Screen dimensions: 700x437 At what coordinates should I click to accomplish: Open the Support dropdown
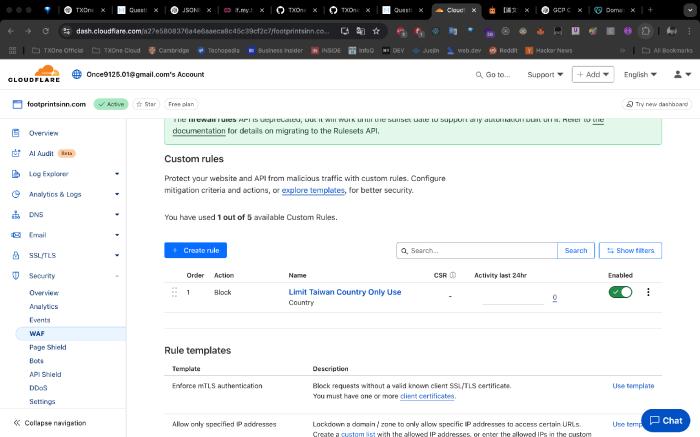click(x=544, y=74)
